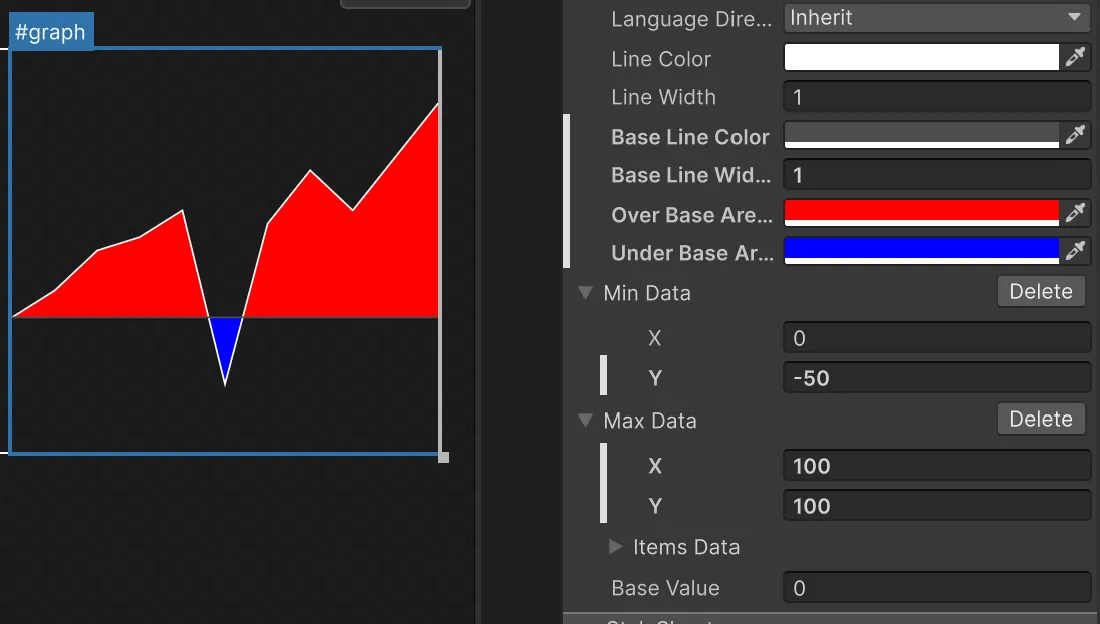Click the Base Line Width field
Viewport: 1100px width, 624px height.
936,175
